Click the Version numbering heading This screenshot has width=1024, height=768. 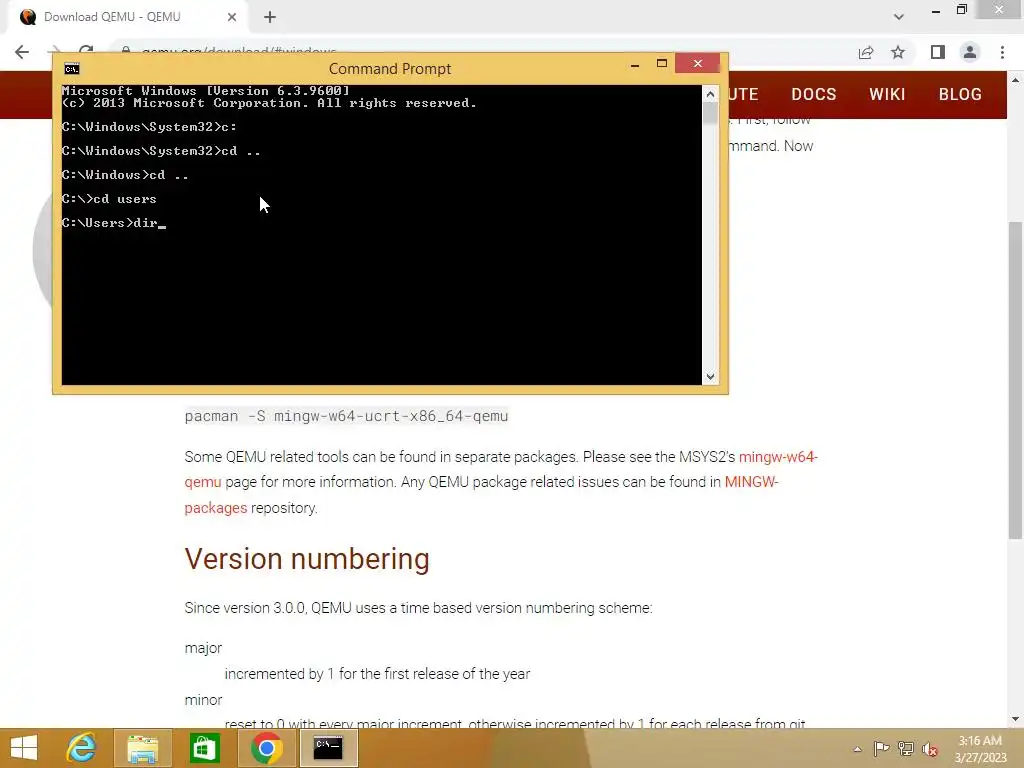307,559
